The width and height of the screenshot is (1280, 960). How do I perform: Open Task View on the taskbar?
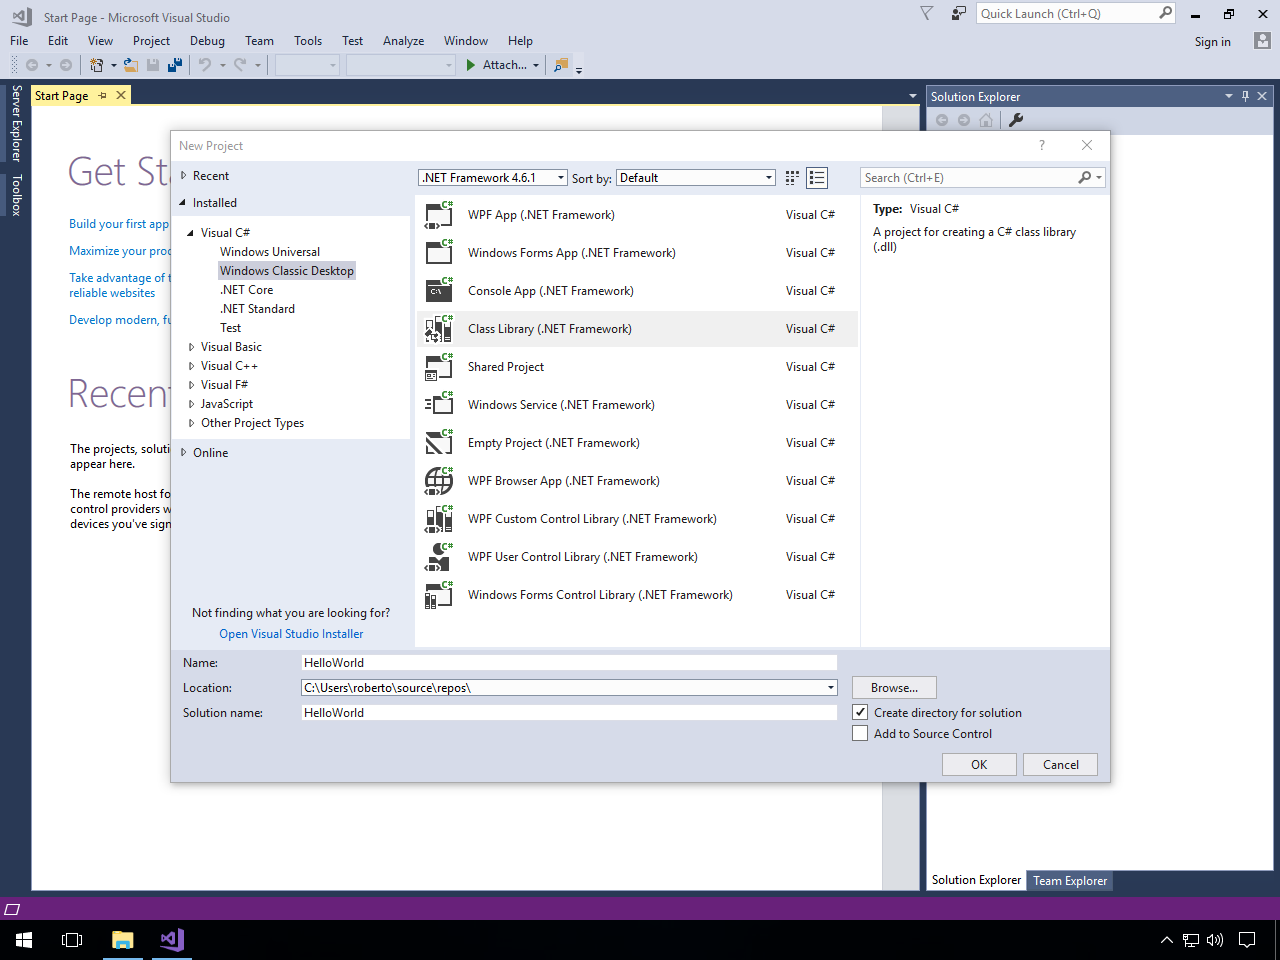72,940
